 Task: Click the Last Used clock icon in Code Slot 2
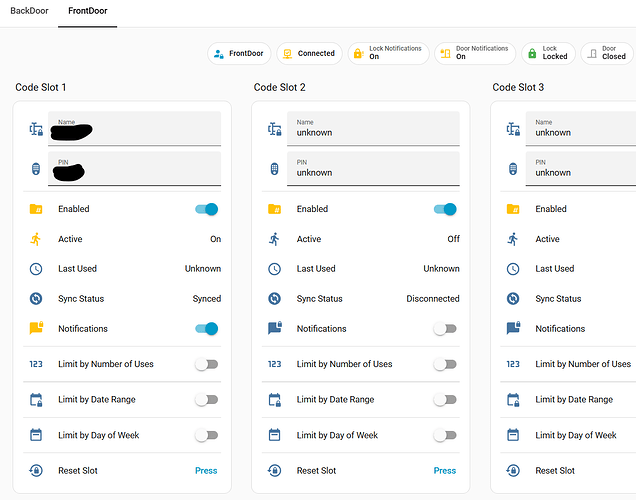click(275, 269)
